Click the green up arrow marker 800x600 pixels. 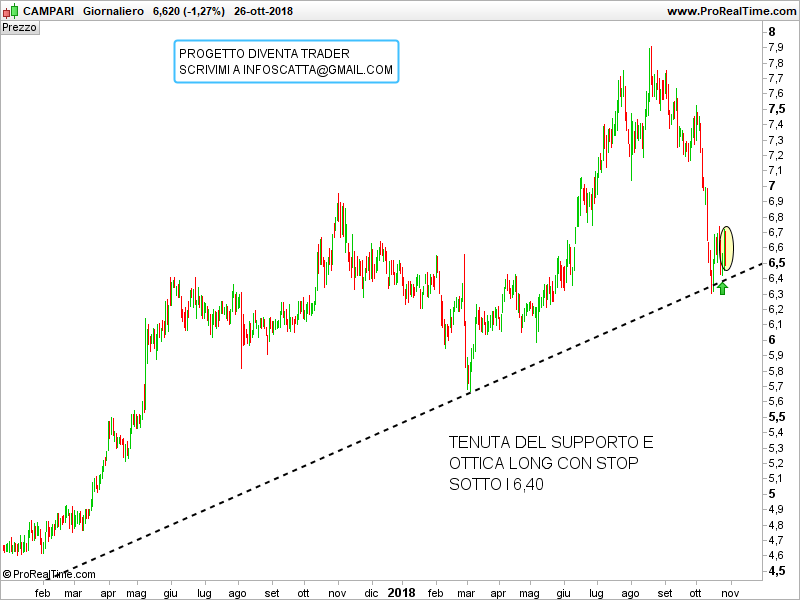point(723,288)
